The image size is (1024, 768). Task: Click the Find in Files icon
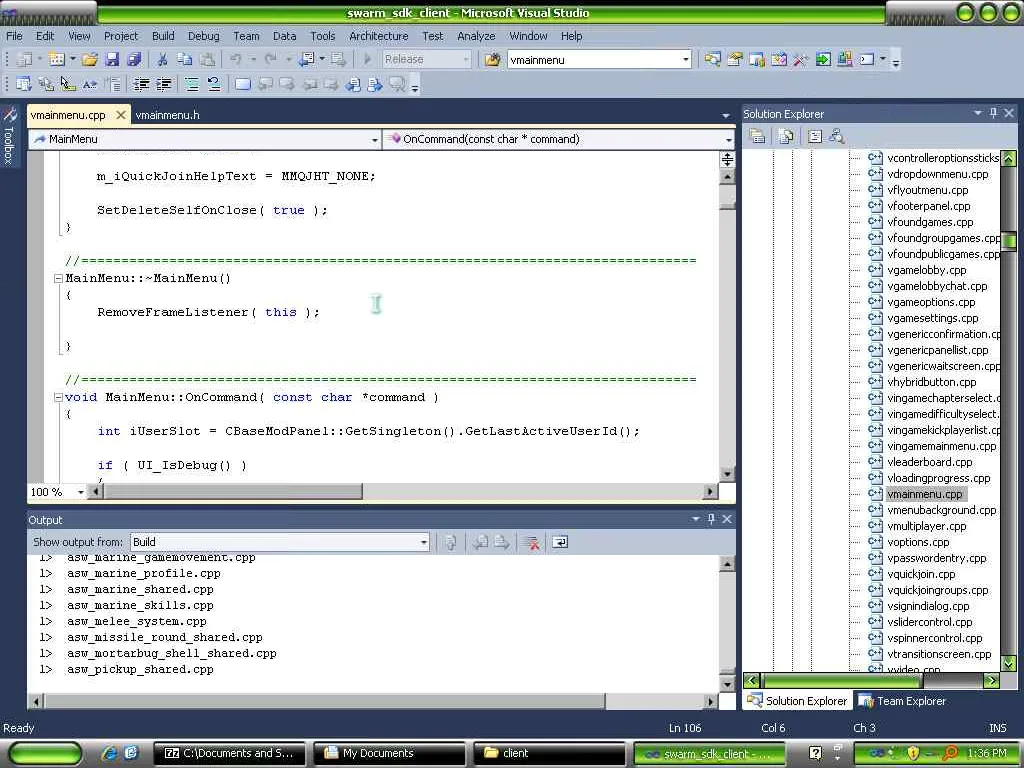[x=492, y=59]
